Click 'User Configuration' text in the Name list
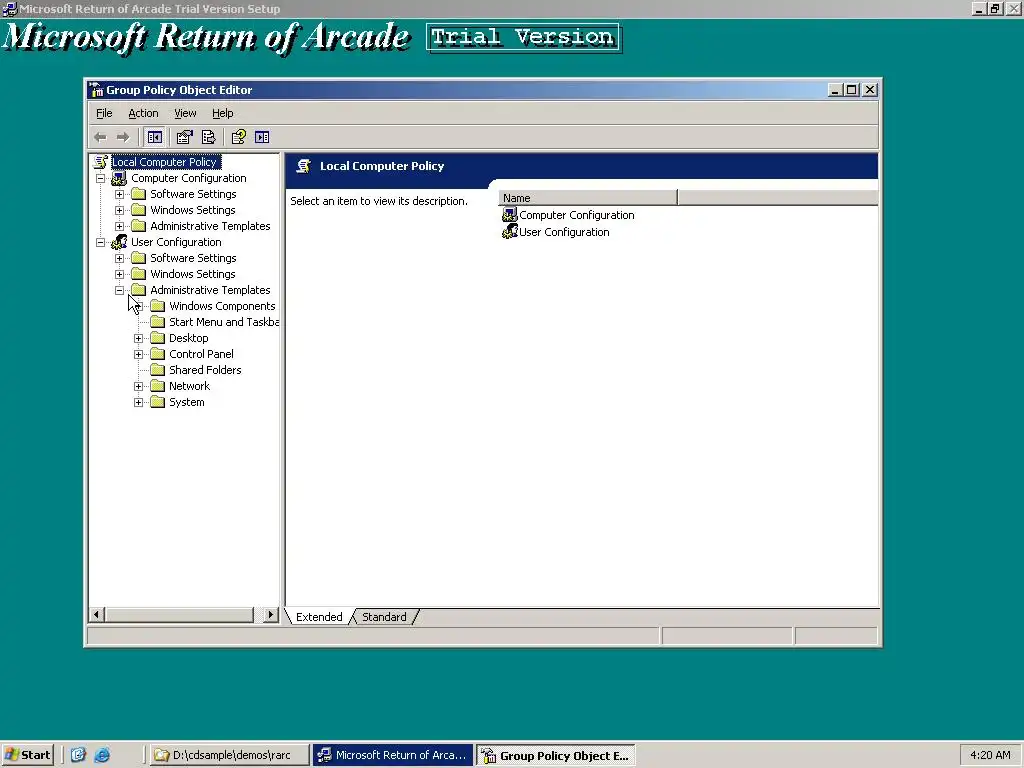This screenshot has height=768, width=1024. [564, 232]
